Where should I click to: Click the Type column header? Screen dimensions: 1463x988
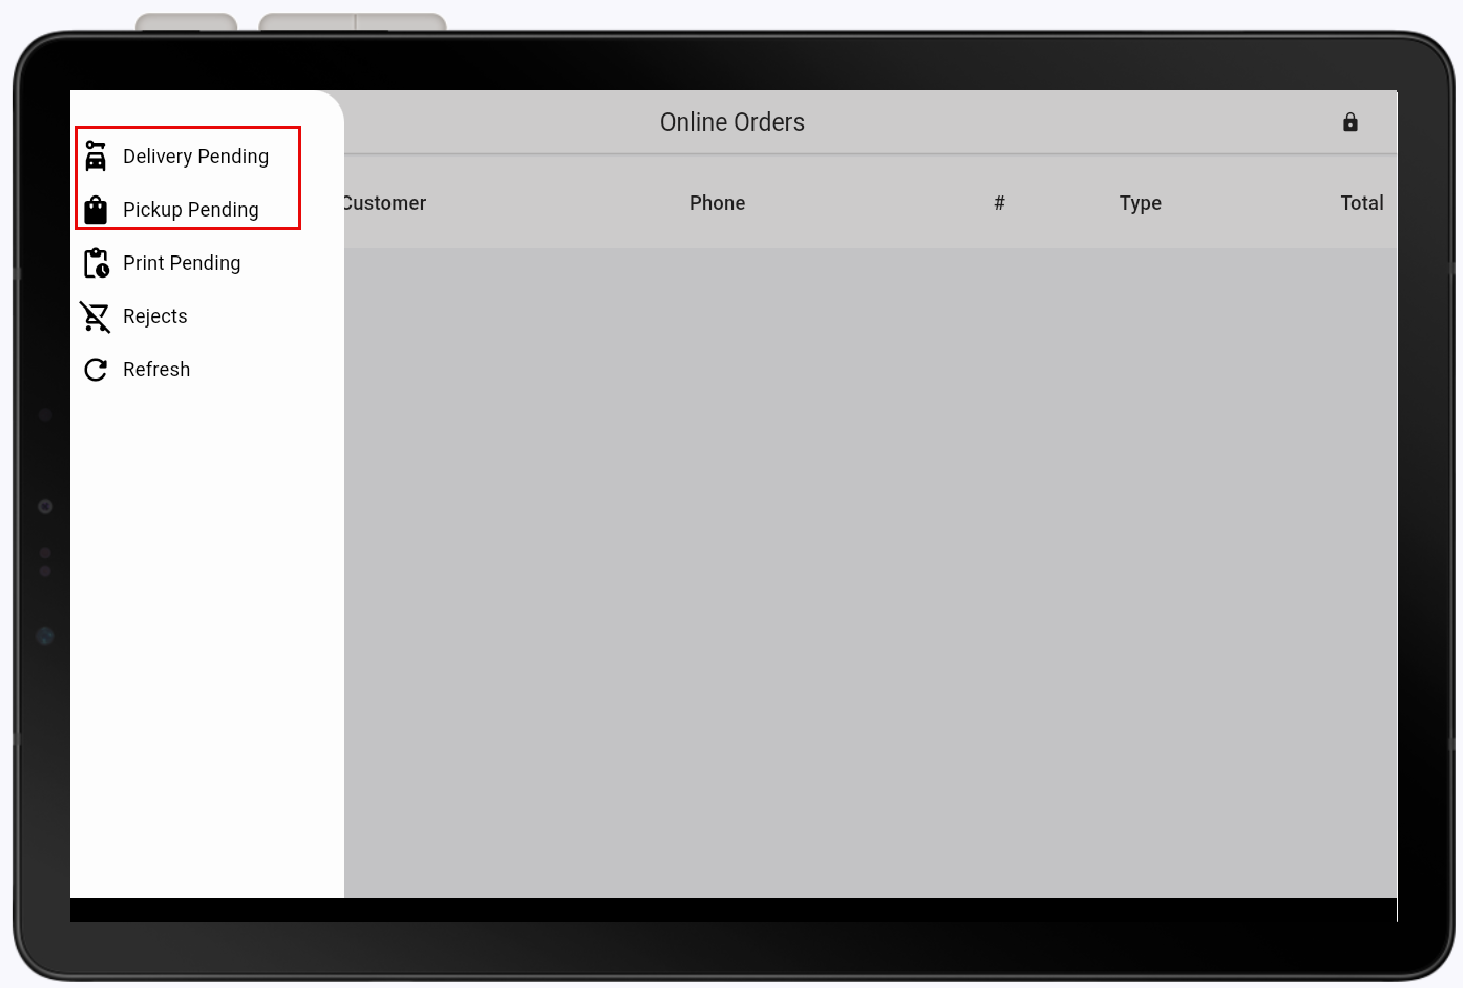coord(1140,203)
